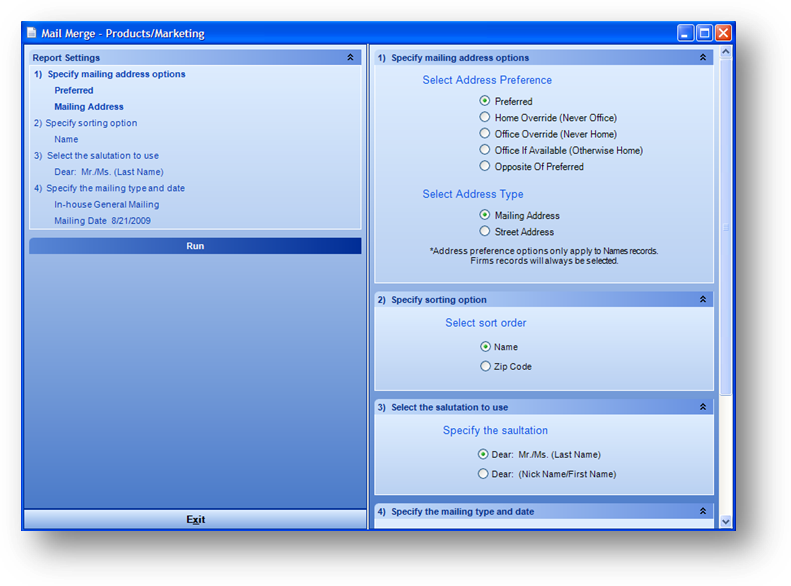Select Office If Available (Otherwise Home)
The image size is (791, 586).
click(x=485, y=150)
